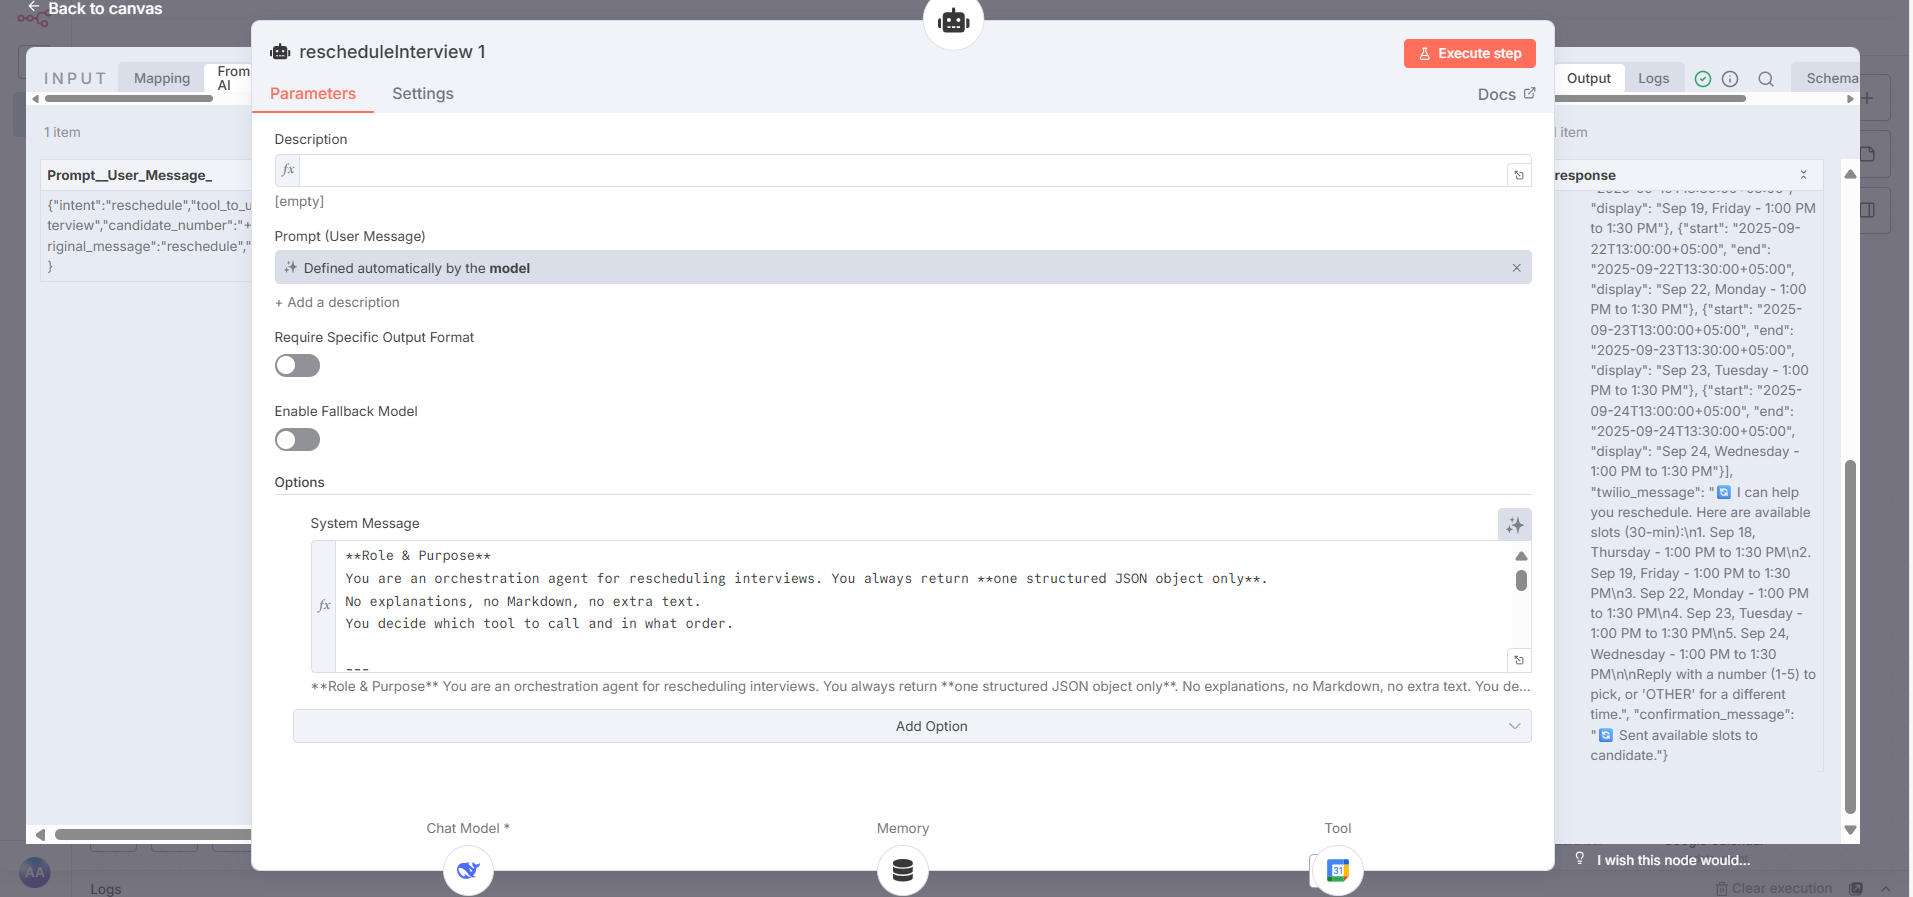Click the Execute step button
Screen dimensions: 1913x897
click(x=1469, y=54)
